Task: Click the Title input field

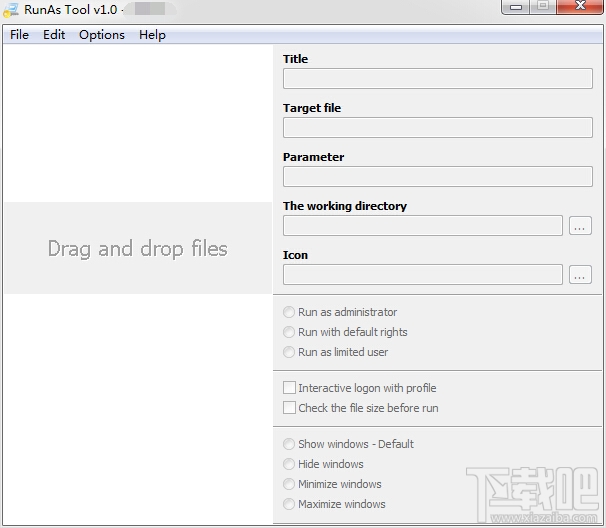Action: pos(437,78)
